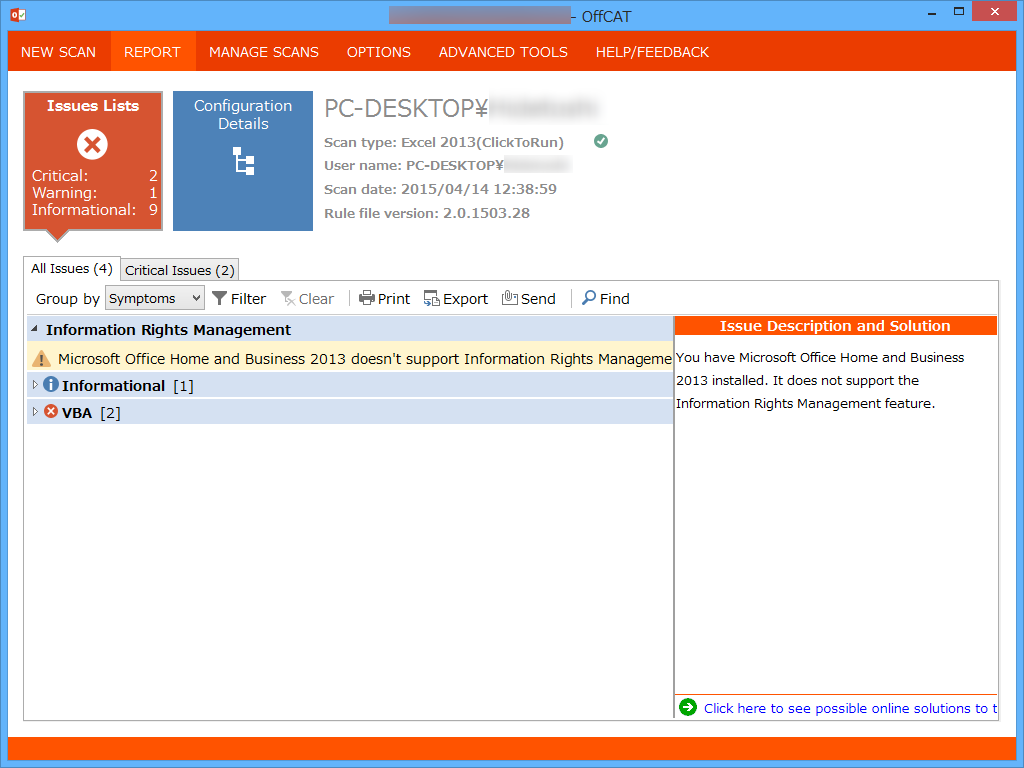Minimize the OffCAT window
1024x768 pixels.
pos(932,12)
